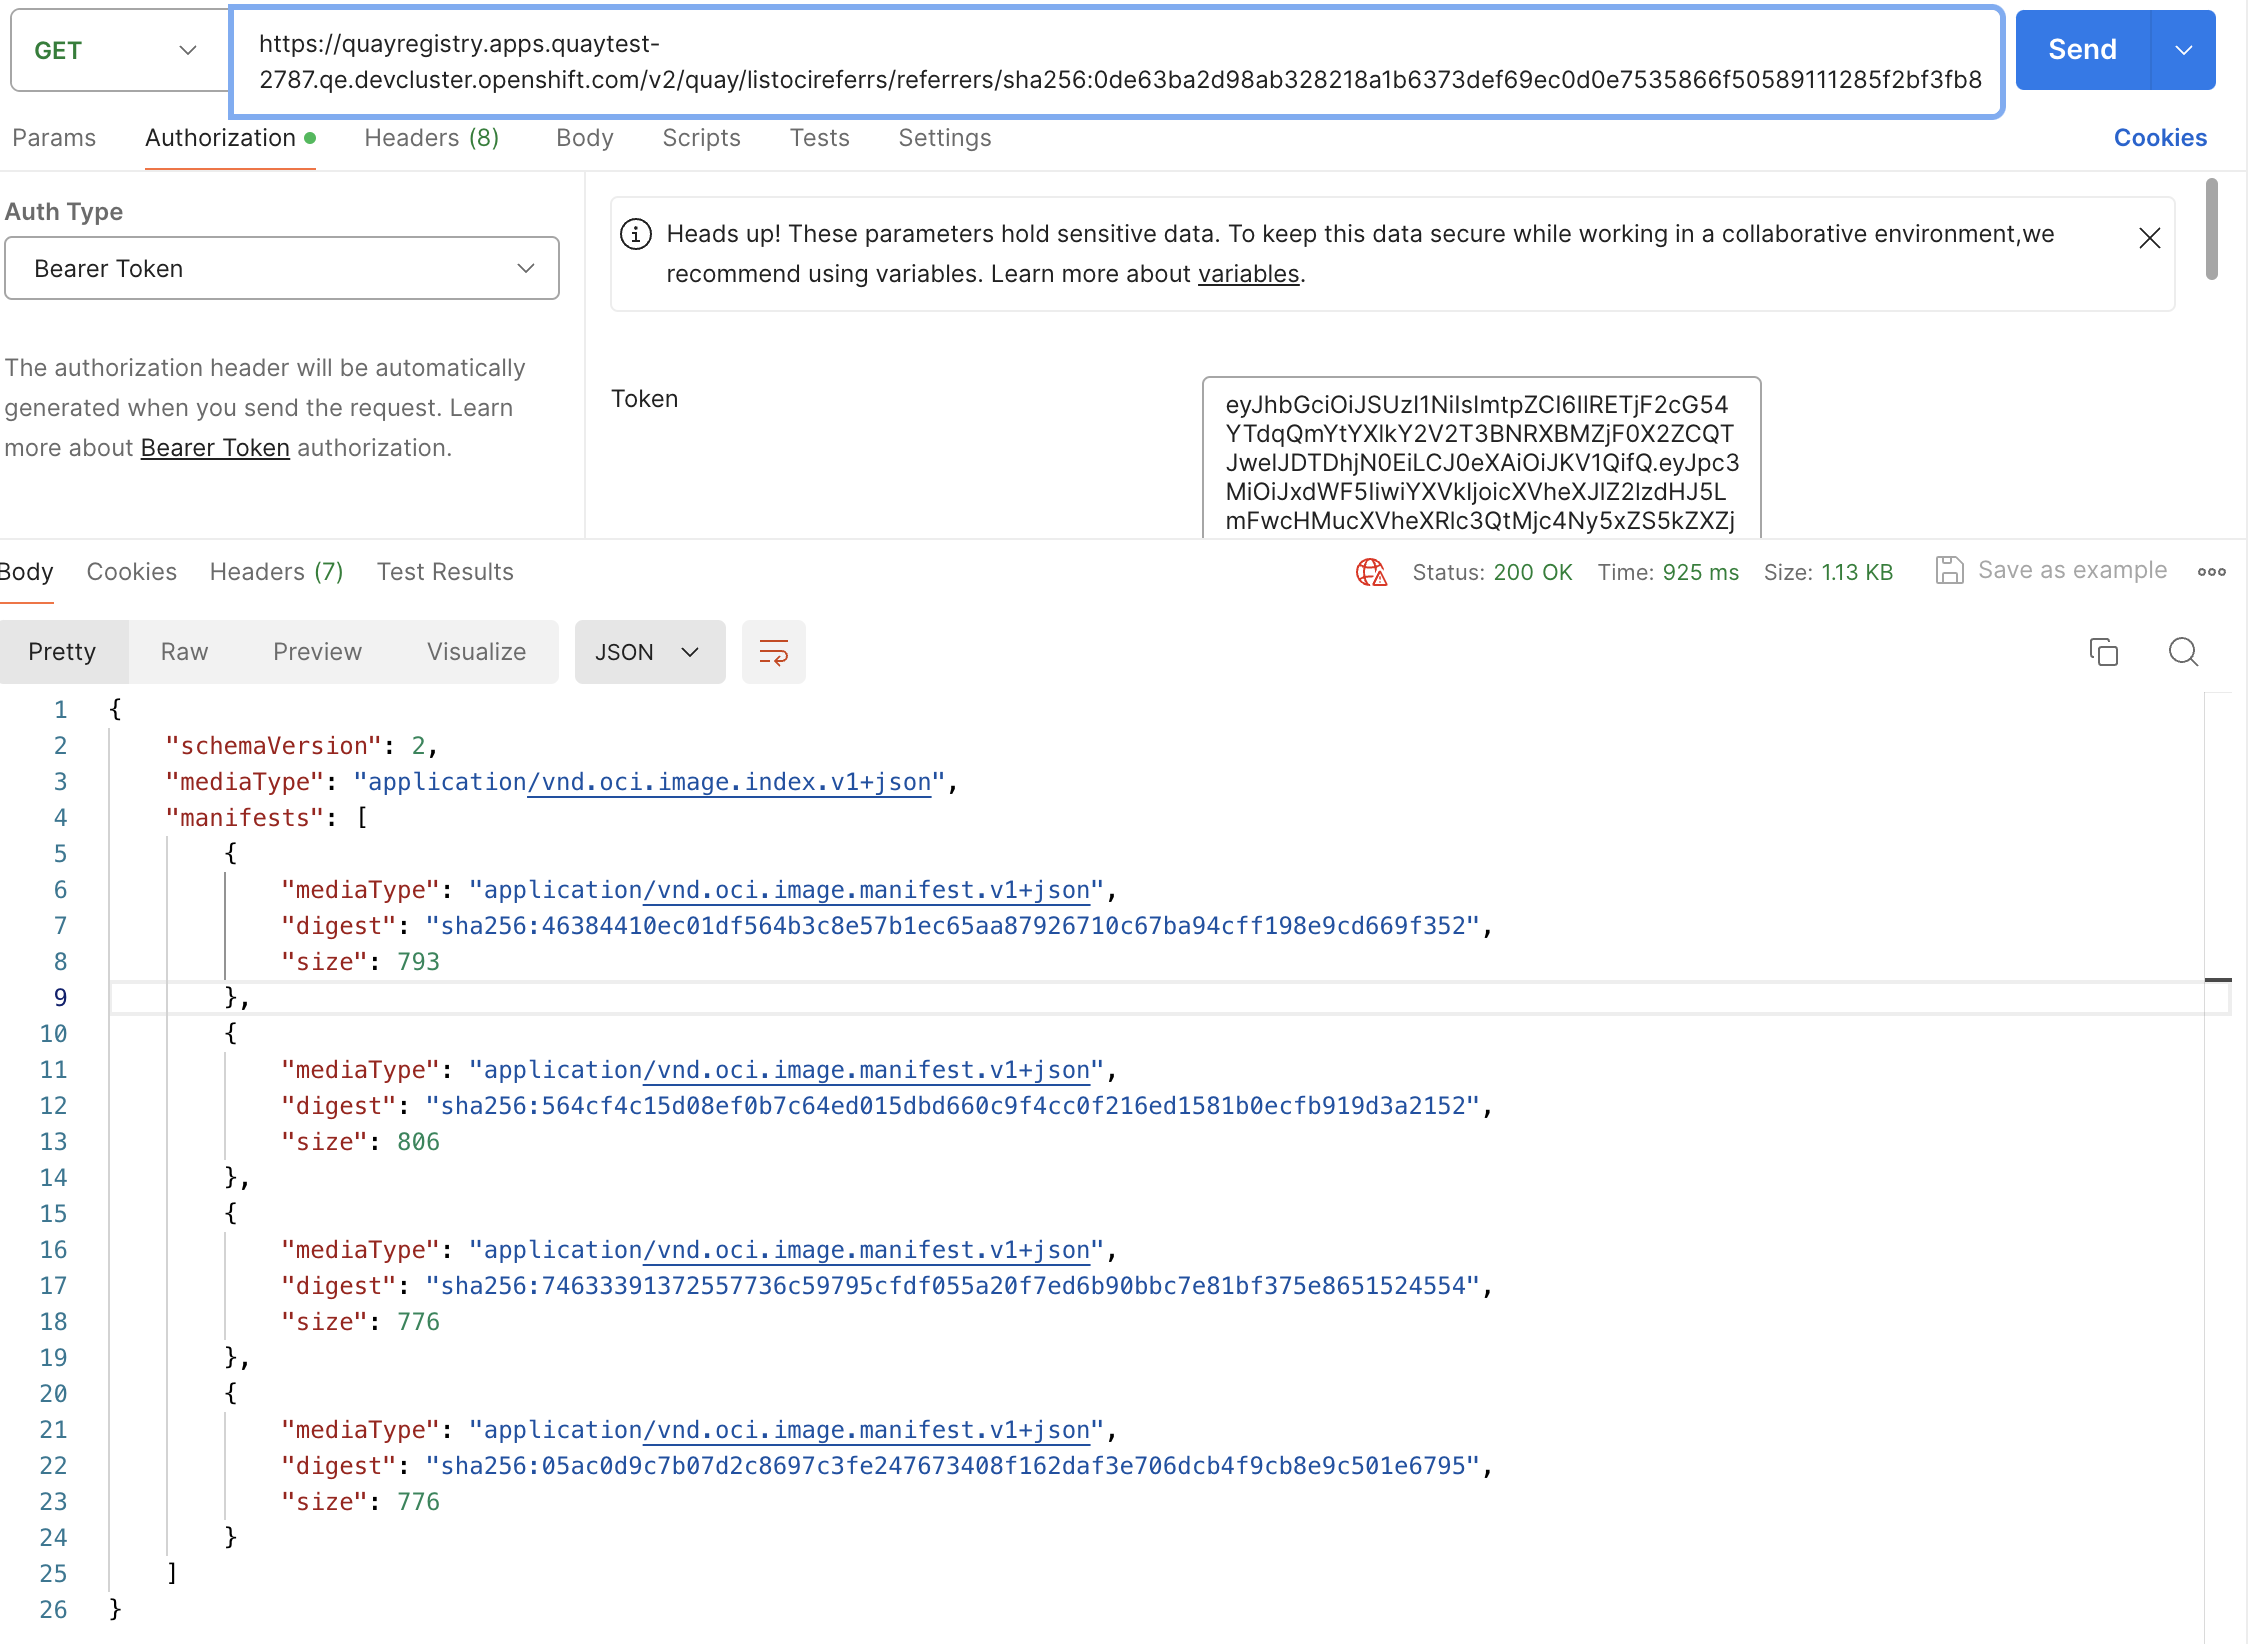Open the Headers (8) request tab
This screenshot has height=1644, width=2252.
click(x=431, y=138)
